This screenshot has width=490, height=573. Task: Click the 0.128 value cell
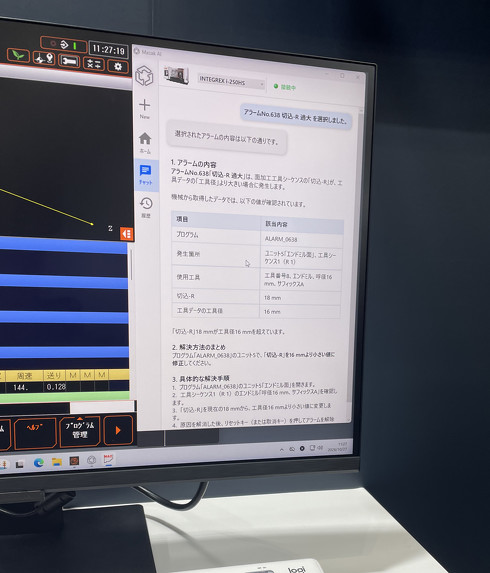point(56,387)
